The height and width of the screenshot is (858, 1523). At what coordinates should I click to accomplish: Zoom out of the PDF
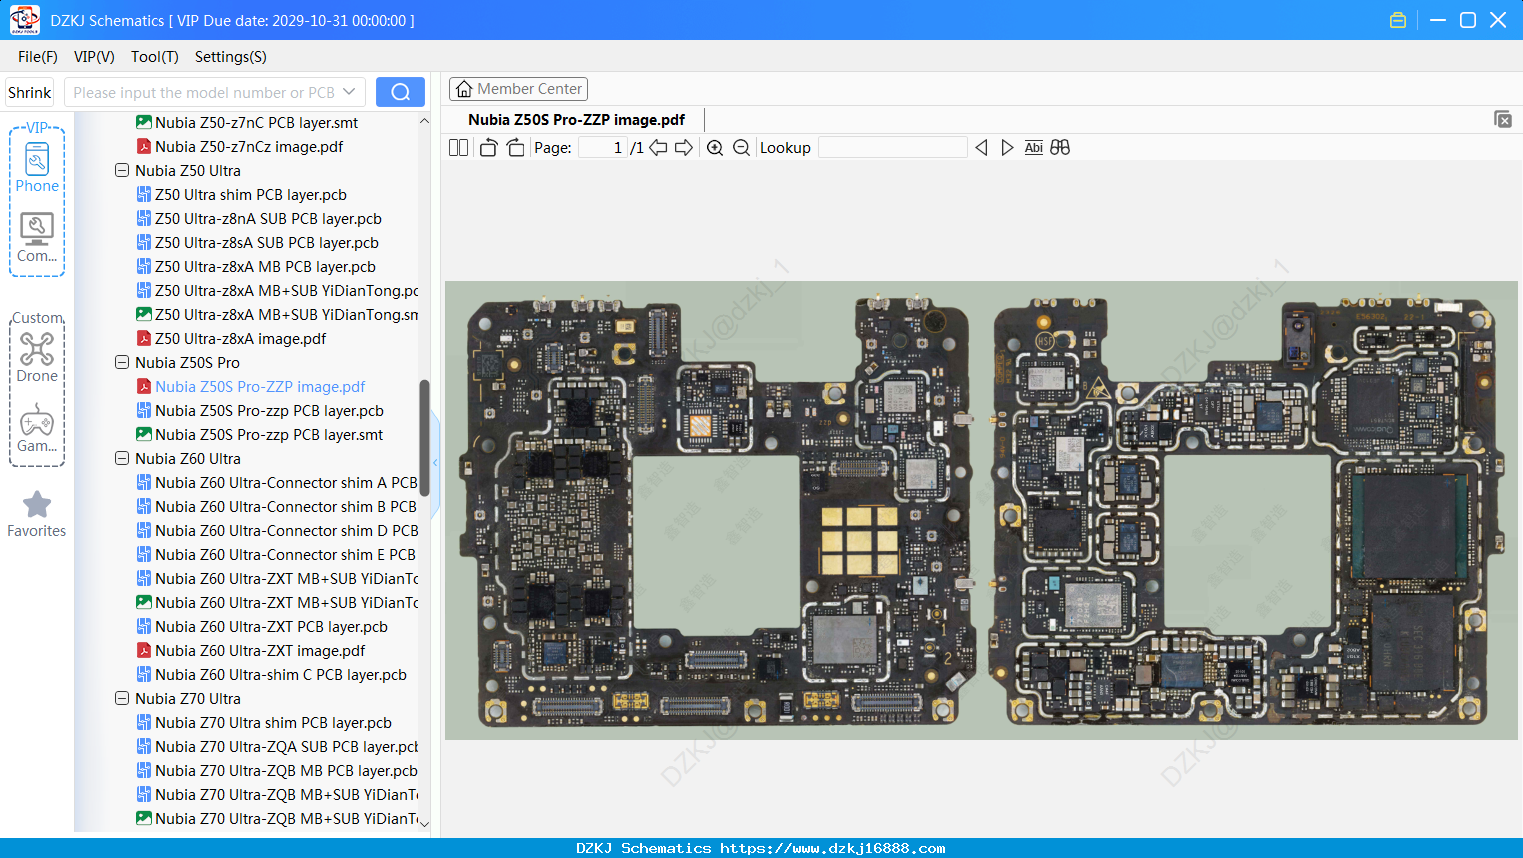tap(741, 147)
